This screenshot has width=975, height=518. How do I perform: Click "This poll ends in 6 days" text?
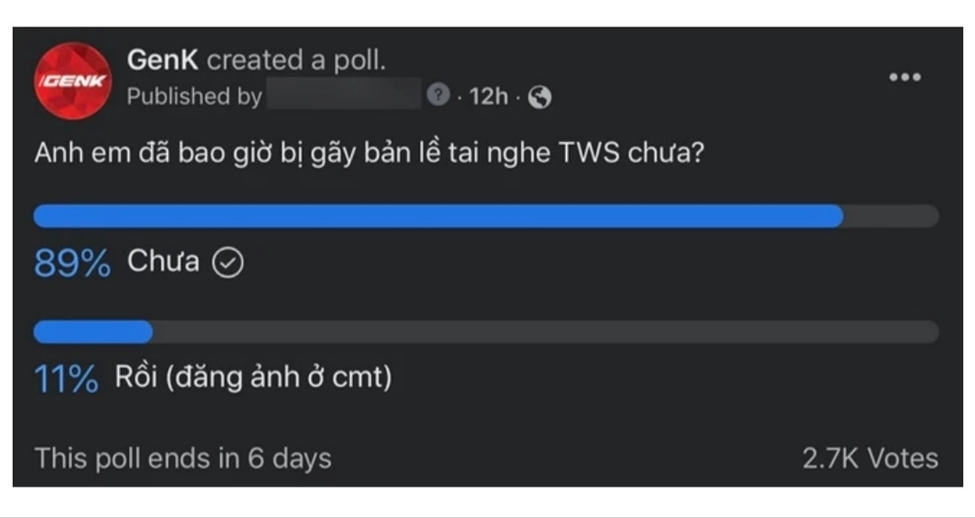(182, 458)
